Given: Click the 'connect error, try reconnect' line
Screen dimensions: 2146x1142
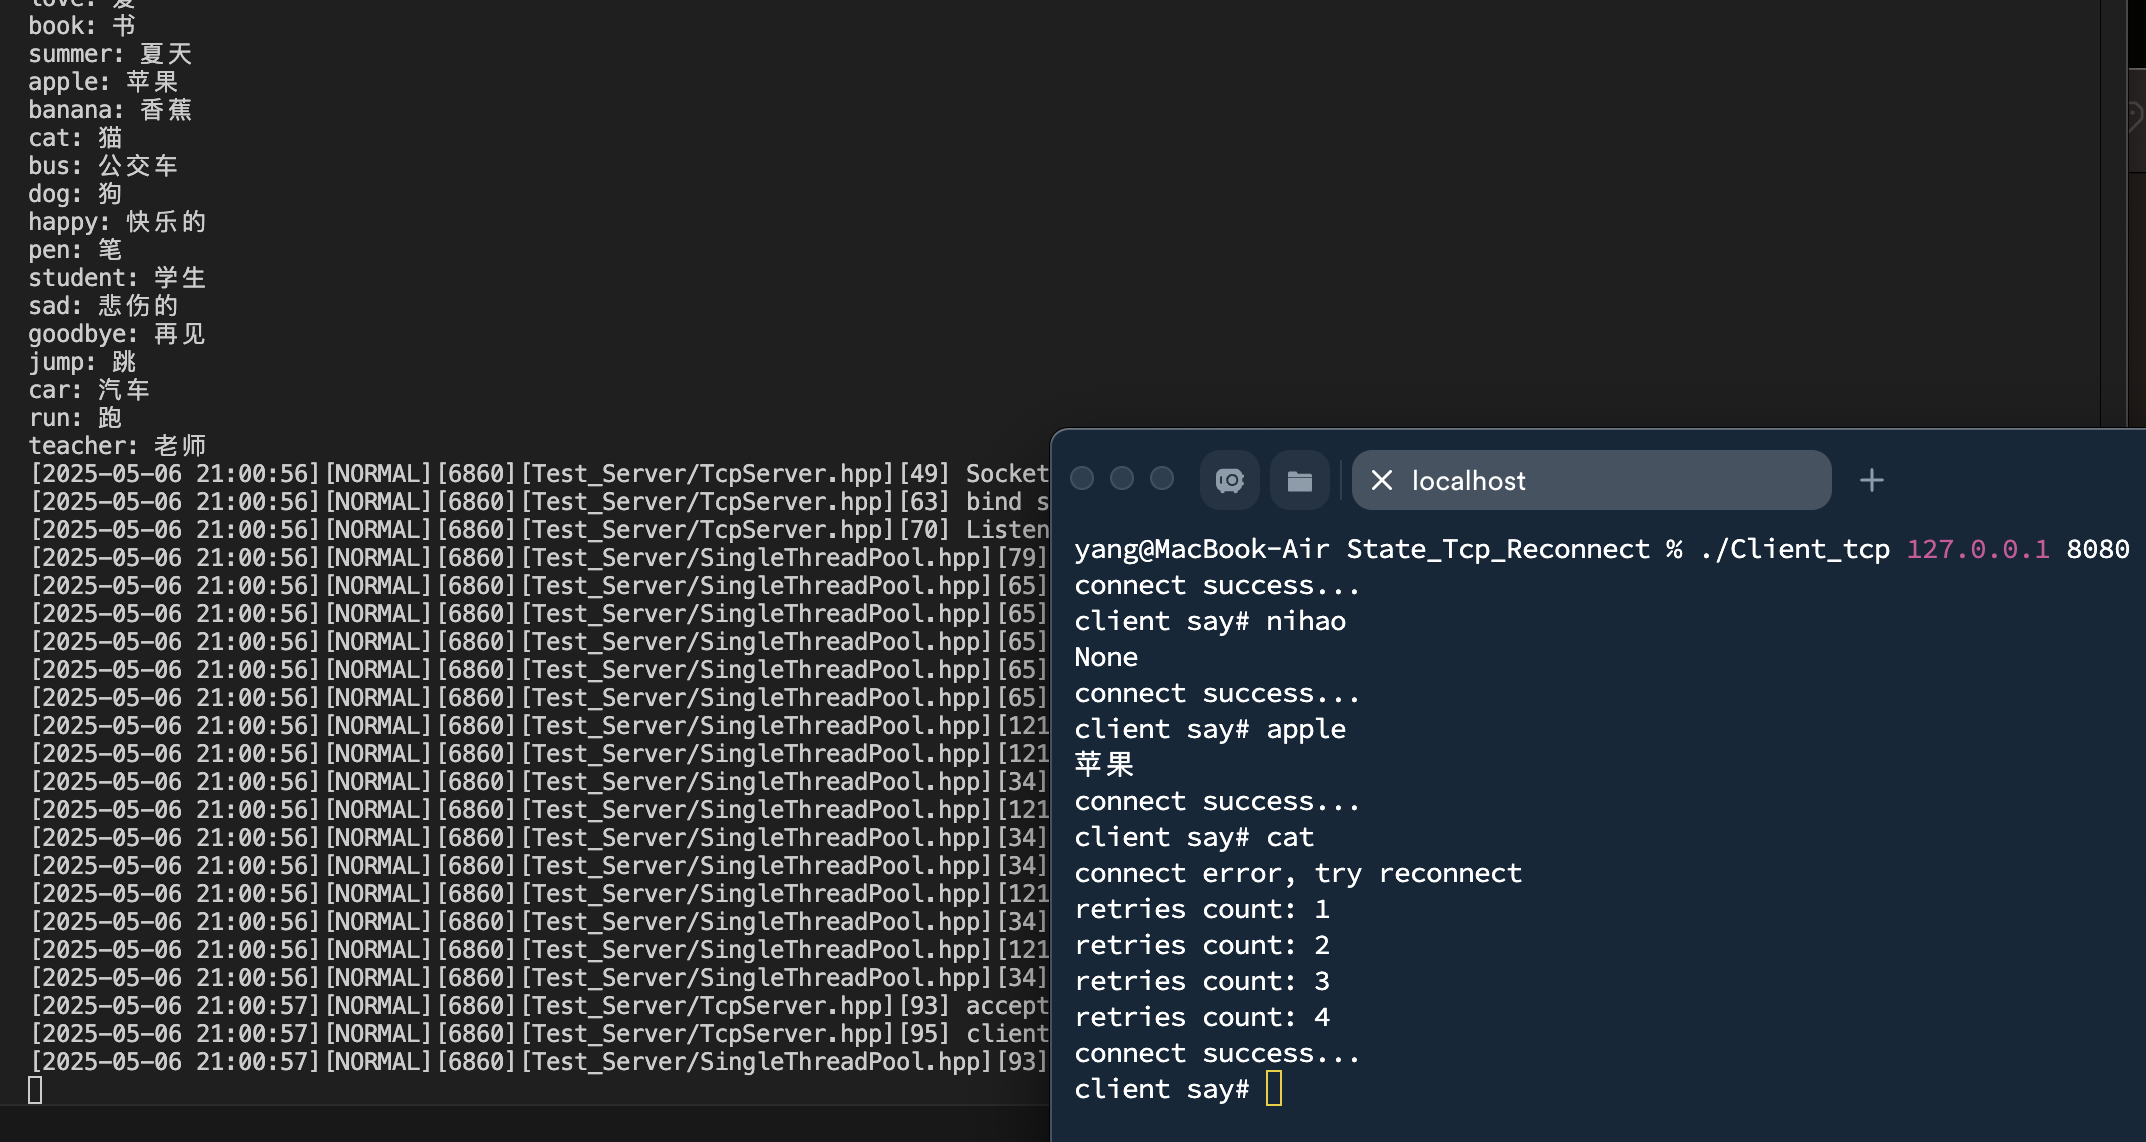Looking at the screenshot, I should click(x=1297, y=873).
